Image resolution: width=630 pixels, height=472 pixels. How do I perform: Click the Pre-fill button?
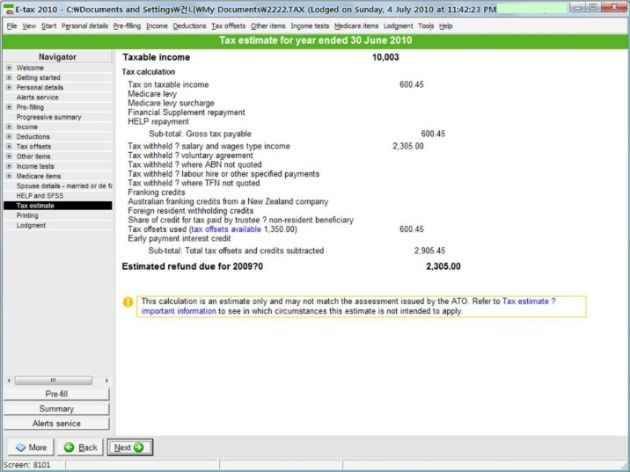pyautogui.click(x=56, y=394)
